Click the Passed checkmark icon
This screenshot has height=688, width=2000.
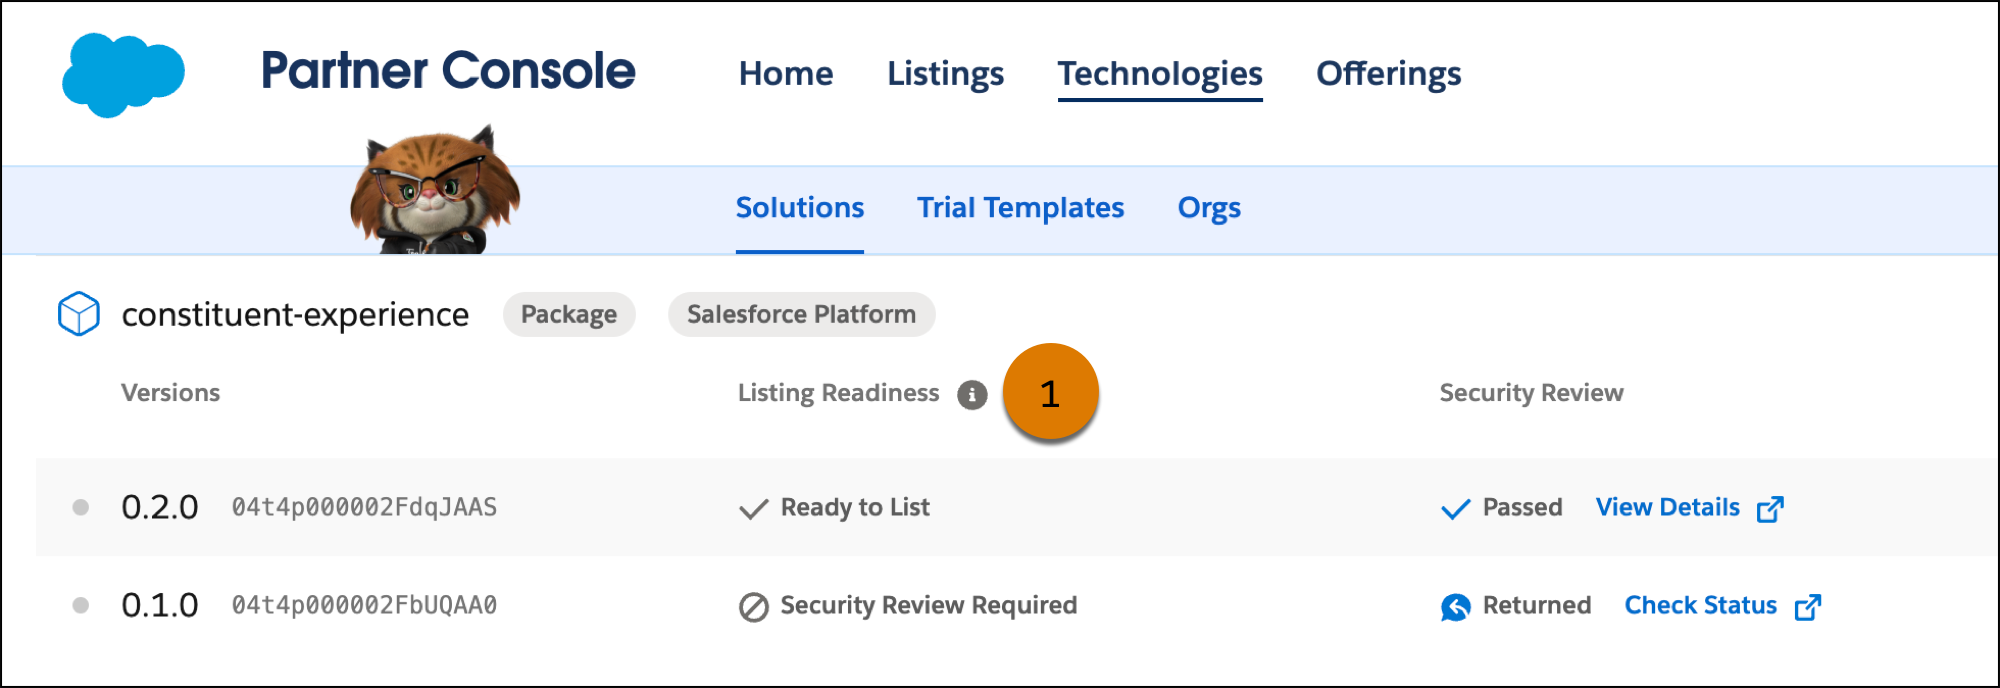pyautogui.click(x=1456, y=509)
